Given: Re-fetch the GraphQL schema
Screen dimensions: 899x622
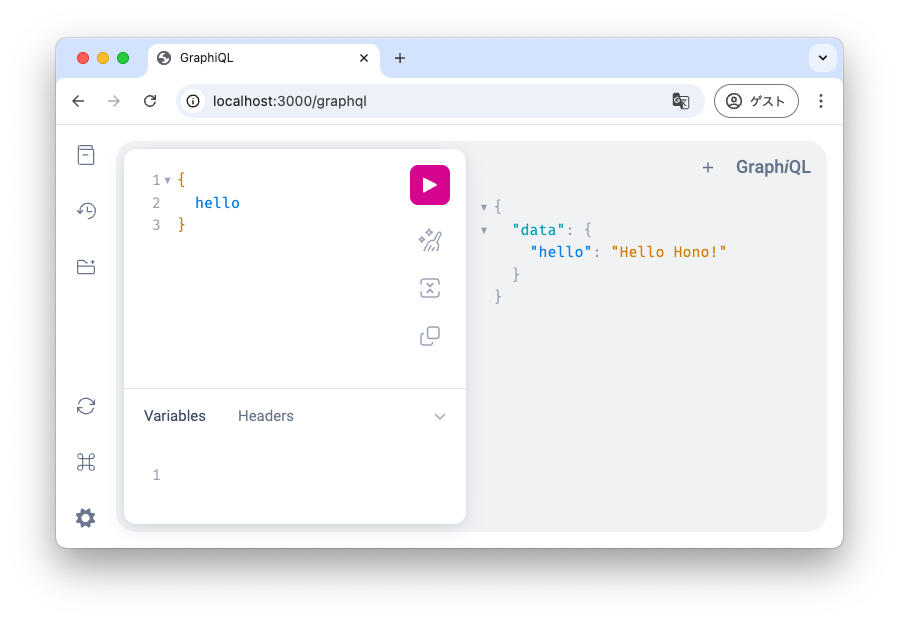Looking at the screenshot, I should pos(86,406).
